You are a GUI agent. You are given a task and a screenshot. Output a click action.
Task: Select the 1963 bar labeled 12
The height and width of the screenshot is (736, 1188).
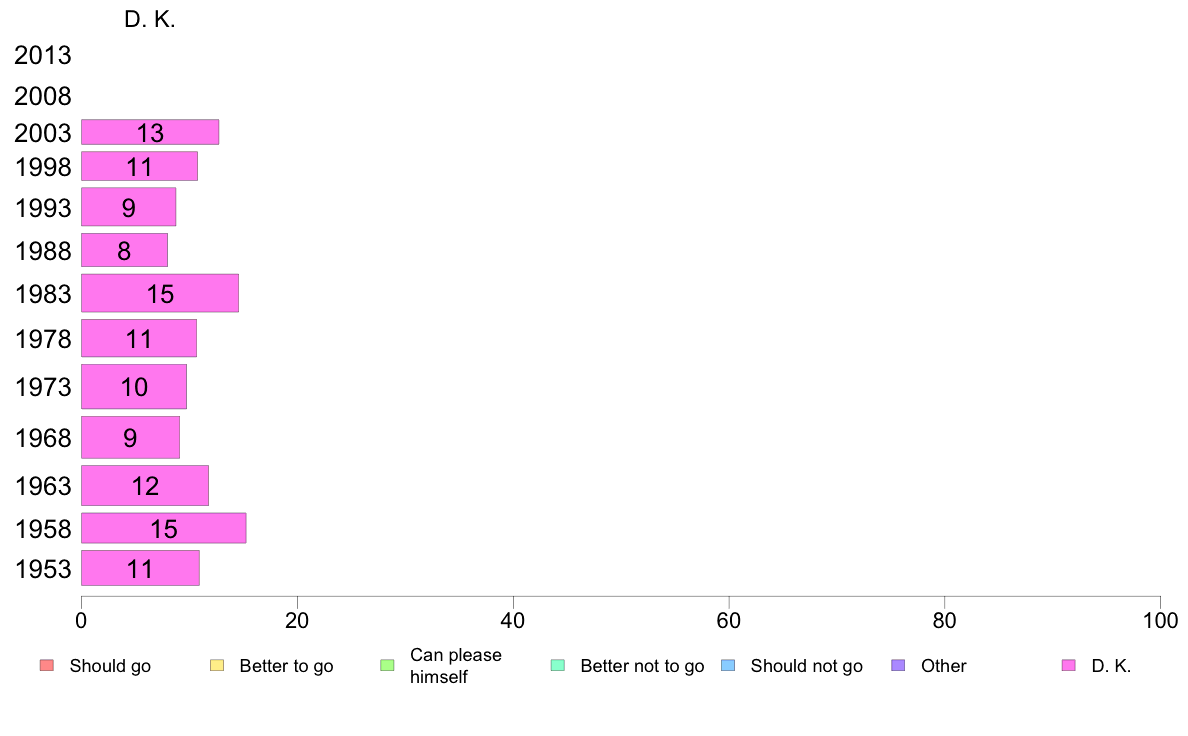[145, 486]
